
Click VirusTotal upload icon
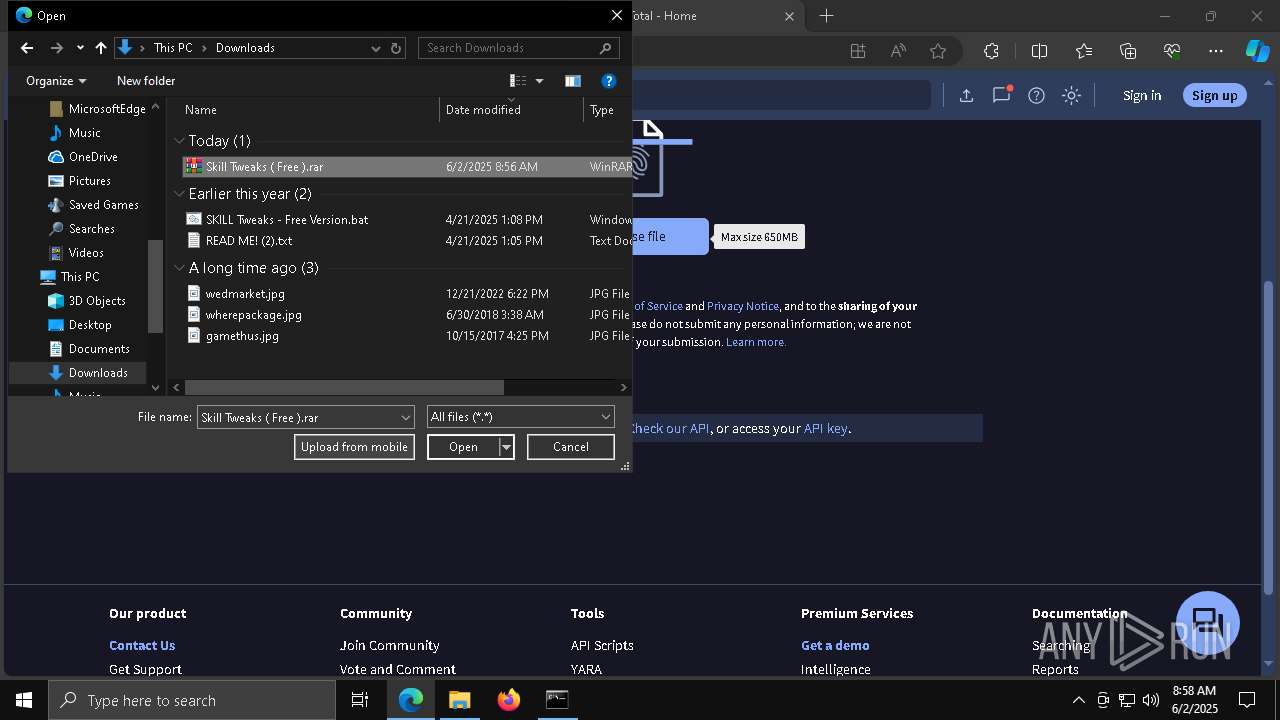(966, 95)
